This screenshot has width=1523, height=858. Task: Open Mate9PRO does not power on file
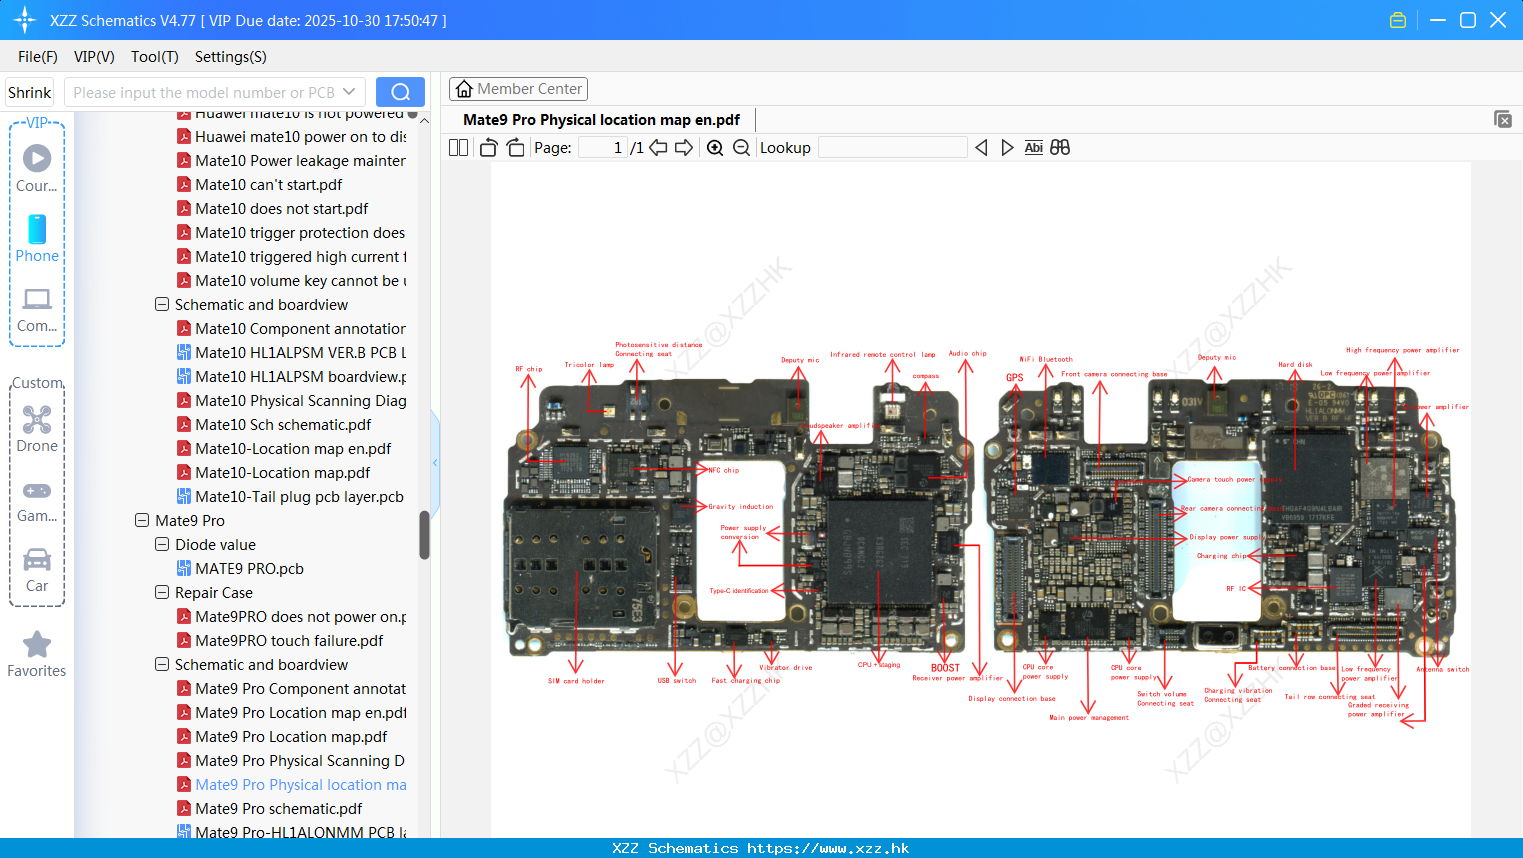(291, 616)
